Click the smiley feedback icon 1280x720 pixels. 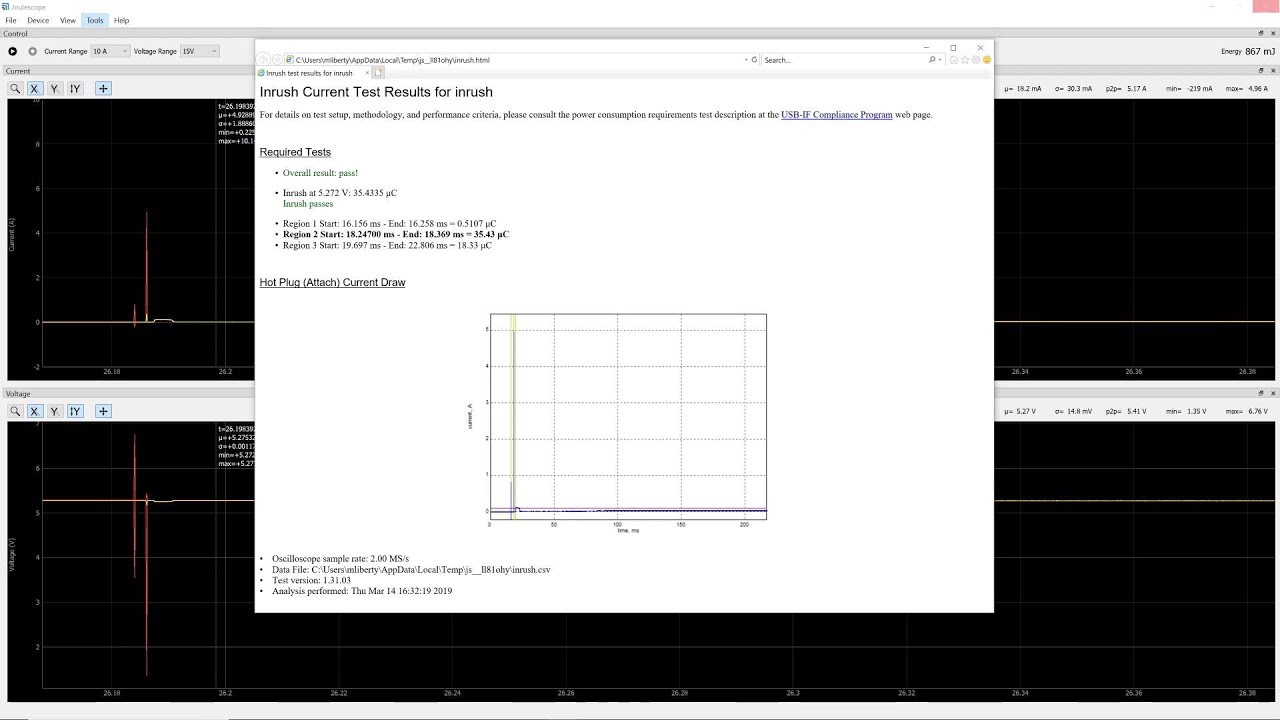click(x=987, y=60)
